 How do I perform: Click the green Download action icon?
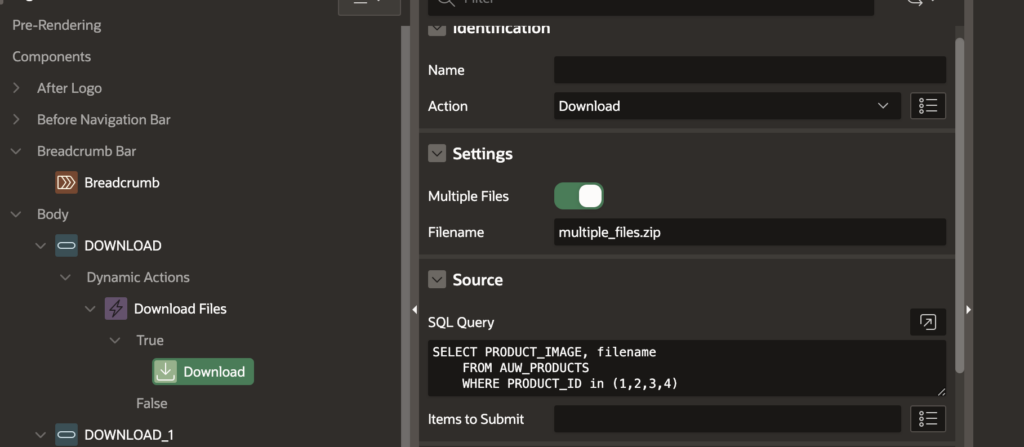click(x=165, y=372)
